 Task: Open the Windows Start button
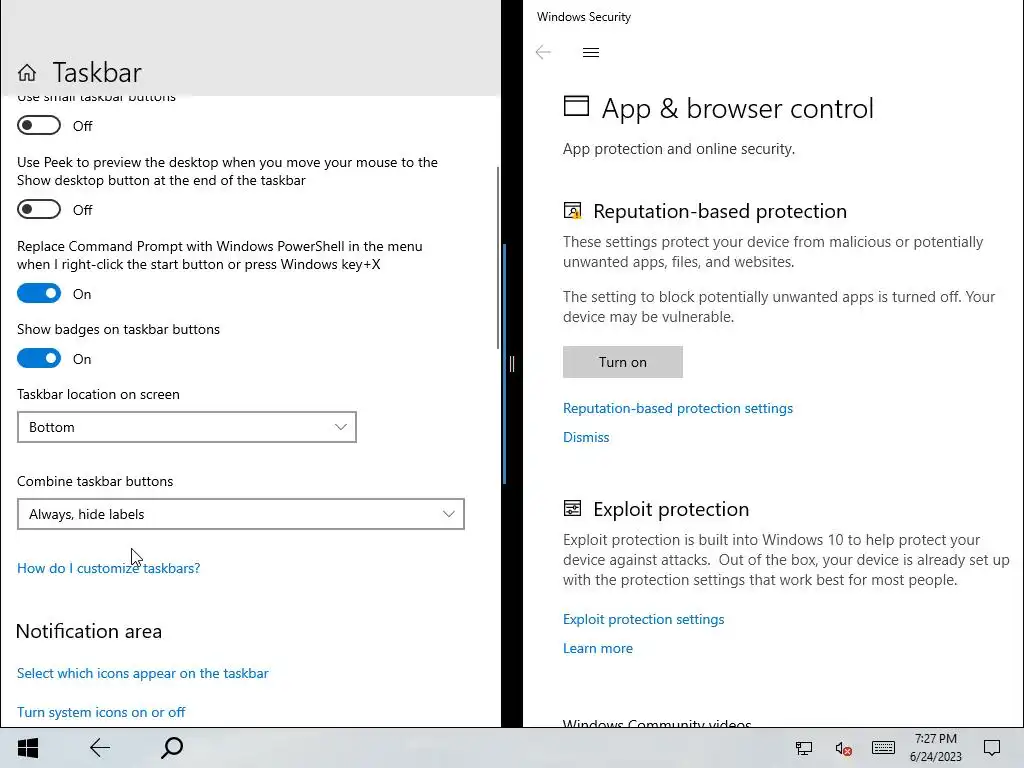click(27, 748)
